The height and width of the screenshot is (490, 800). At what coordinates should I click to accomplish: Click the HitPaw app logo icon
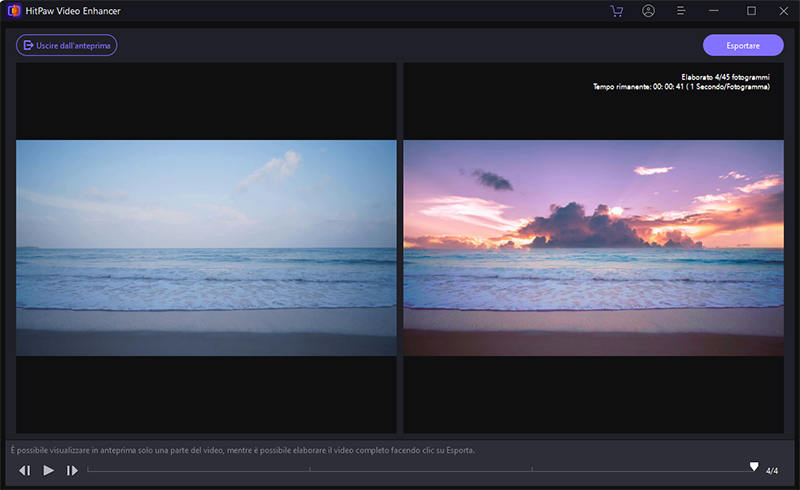tap(13, 11)
